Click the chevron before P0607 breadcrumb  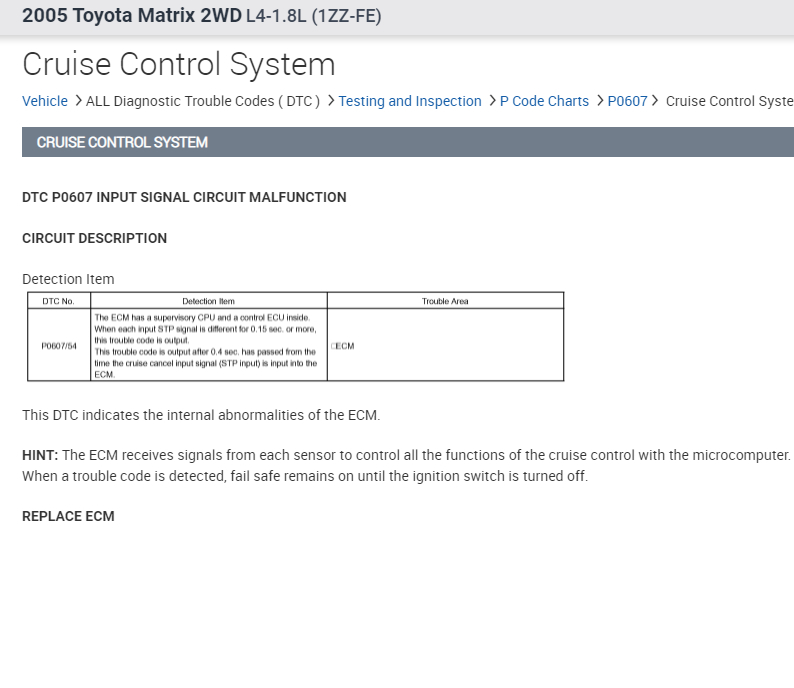point(600,101)
